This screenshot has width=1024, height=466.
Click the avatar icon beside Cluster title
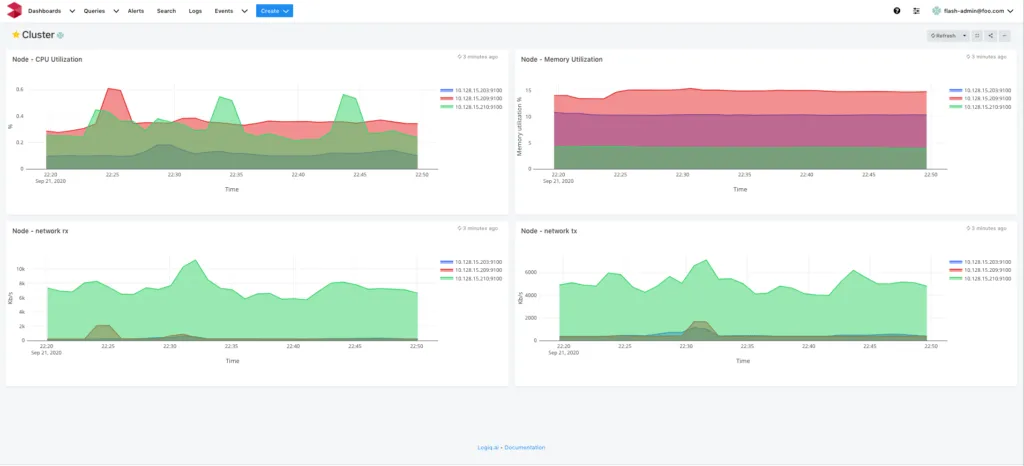tap(61, 35)
